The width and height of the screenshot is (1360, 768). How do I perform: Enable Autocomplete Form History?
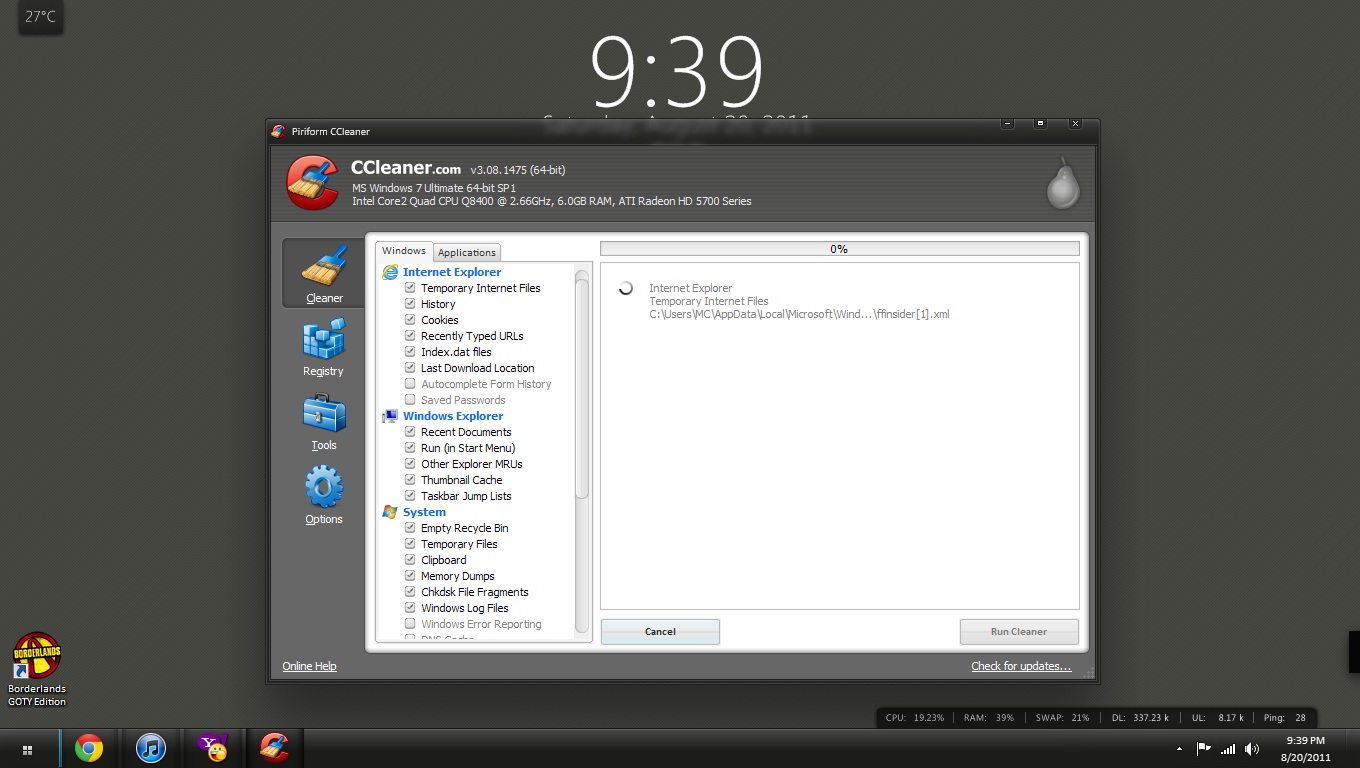click(x=410, y=384)
